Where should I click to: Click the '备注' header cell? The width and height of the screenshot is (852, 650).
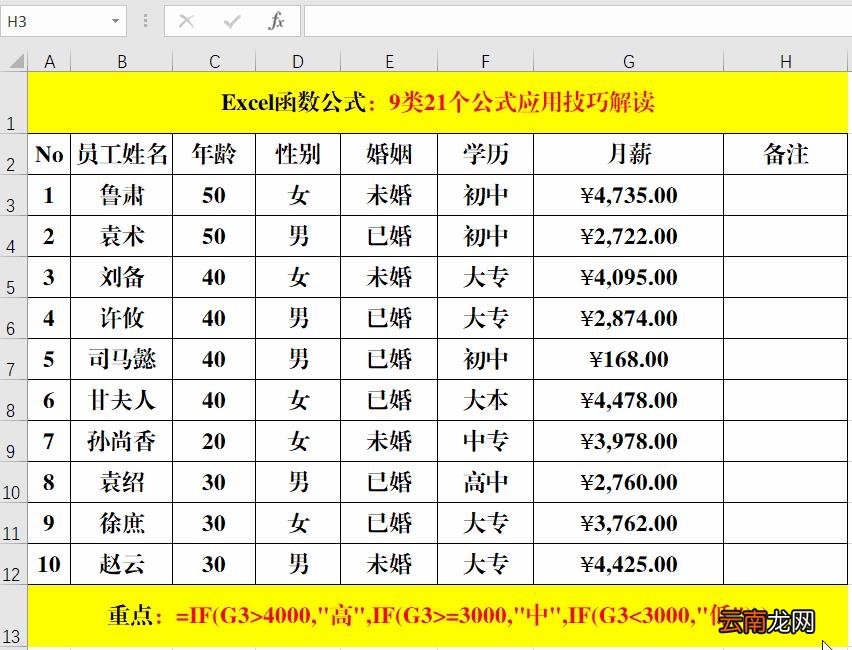[786, 154]
